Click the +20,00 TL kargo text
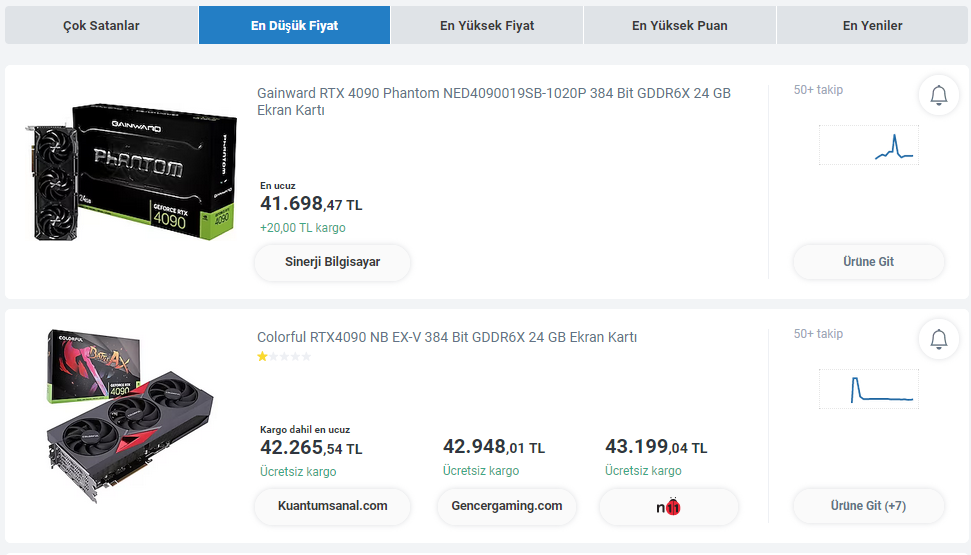 (303, 228)
